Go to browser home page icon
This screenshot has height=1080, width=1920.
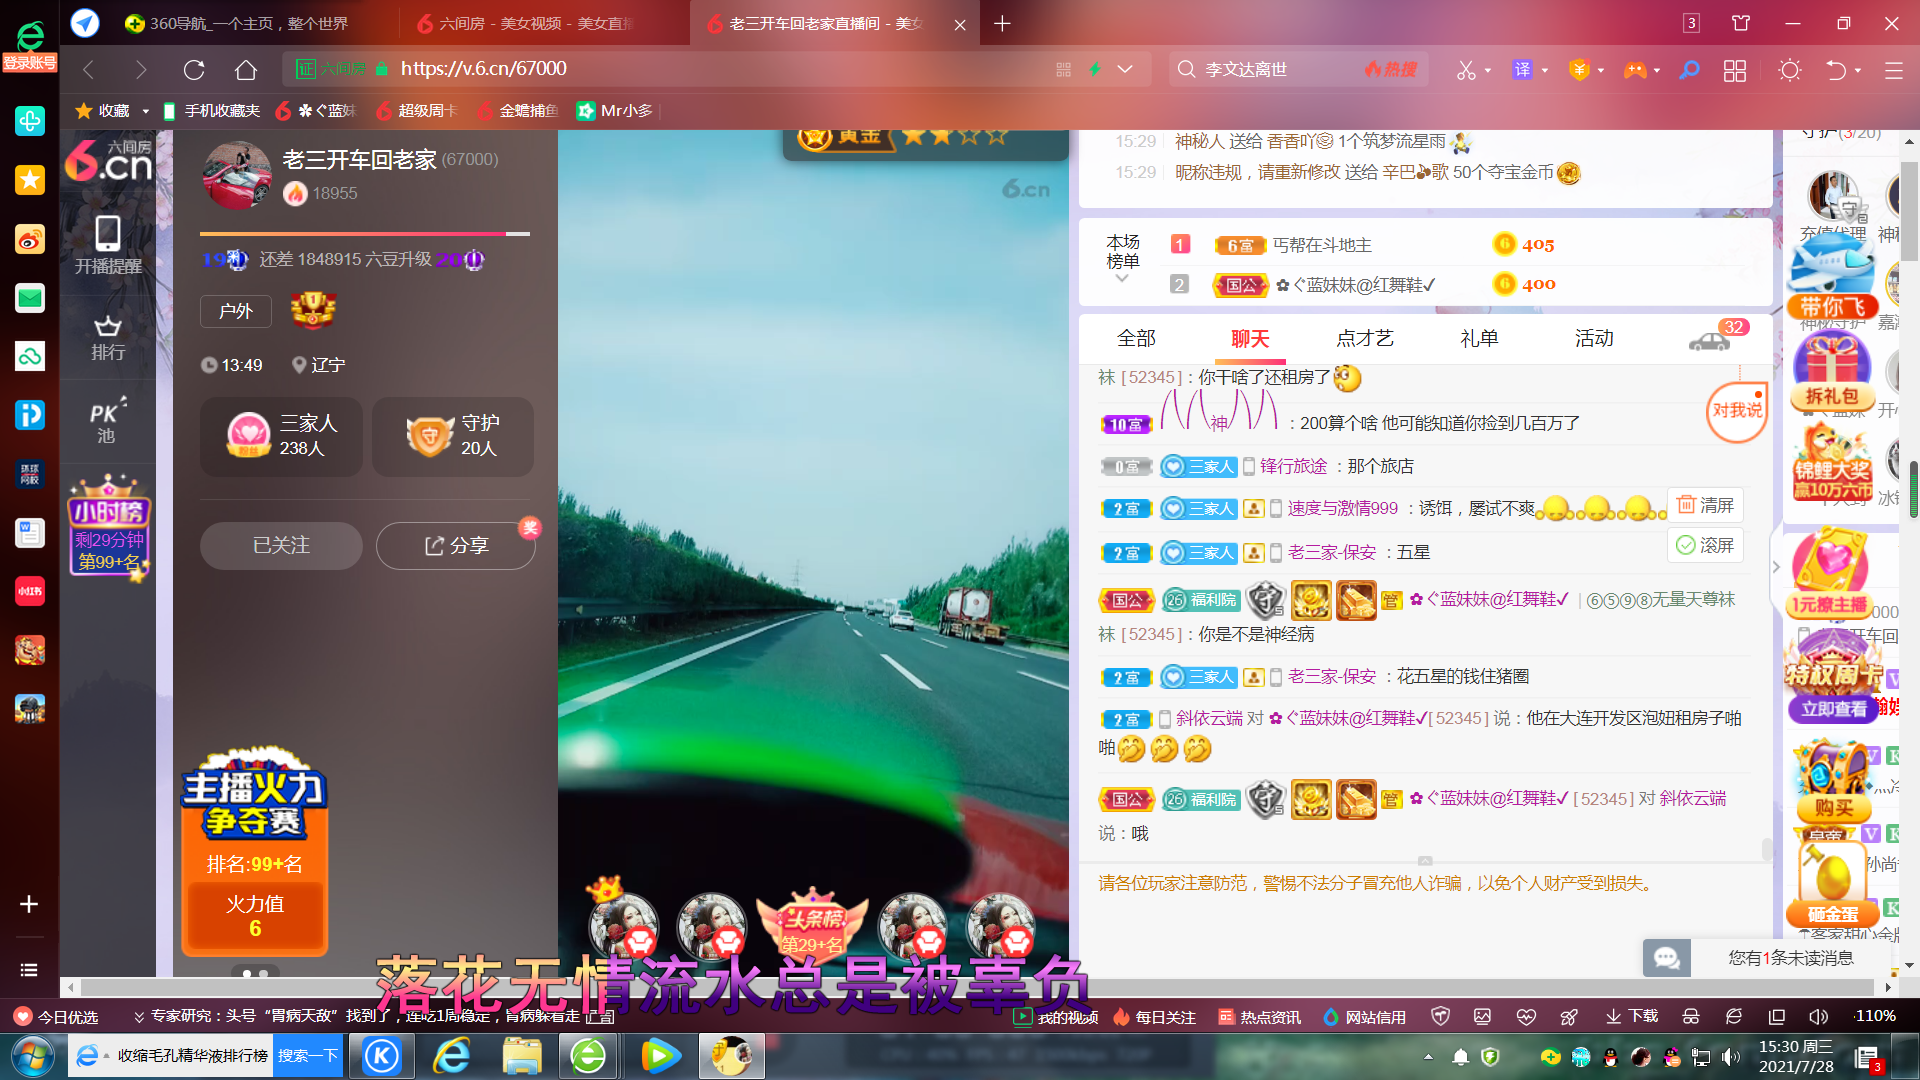click(x=246, y=70)
